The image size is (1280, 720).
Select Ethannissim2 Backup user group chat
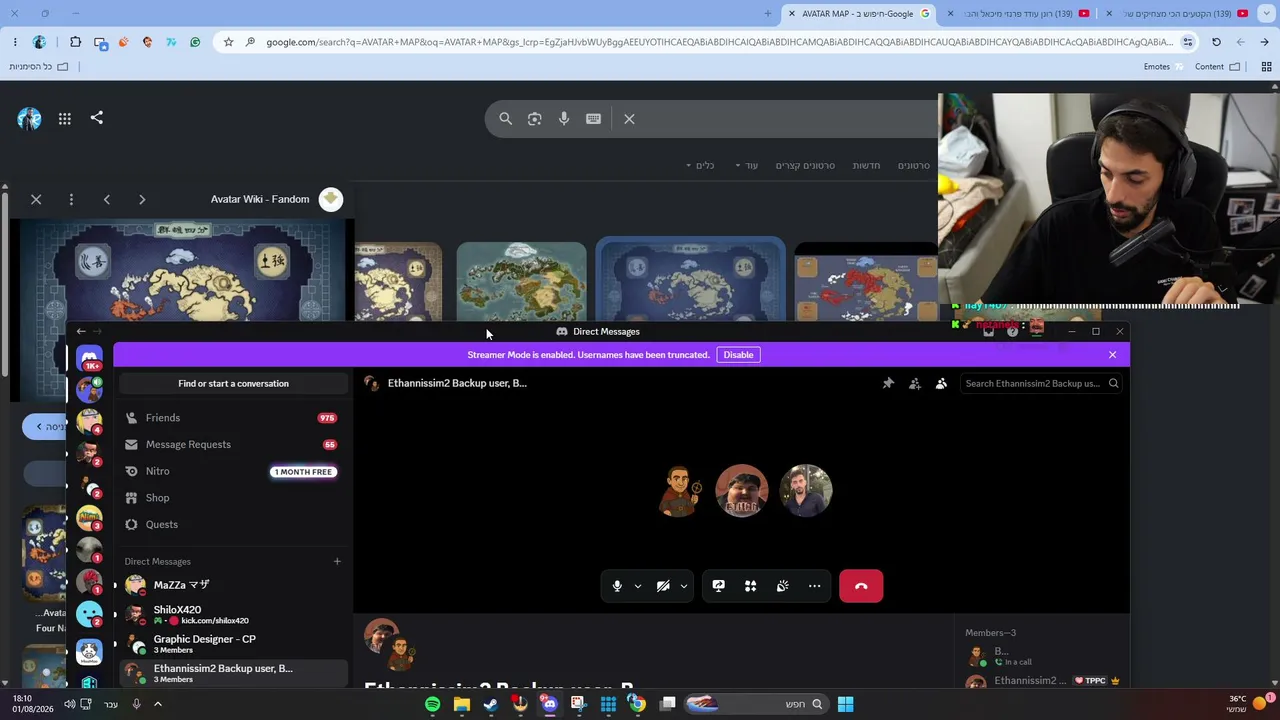click(233, 673)
